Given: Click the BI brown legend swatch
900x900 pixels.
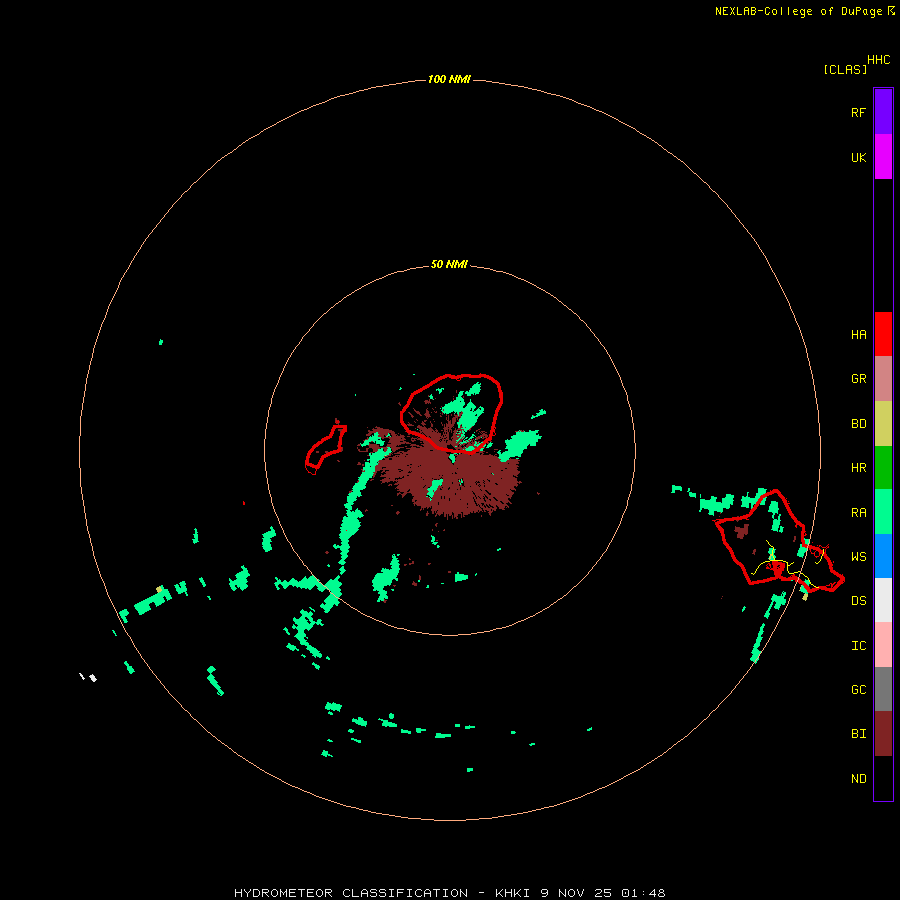Looking at the screenshot, I should coord(883,734).
